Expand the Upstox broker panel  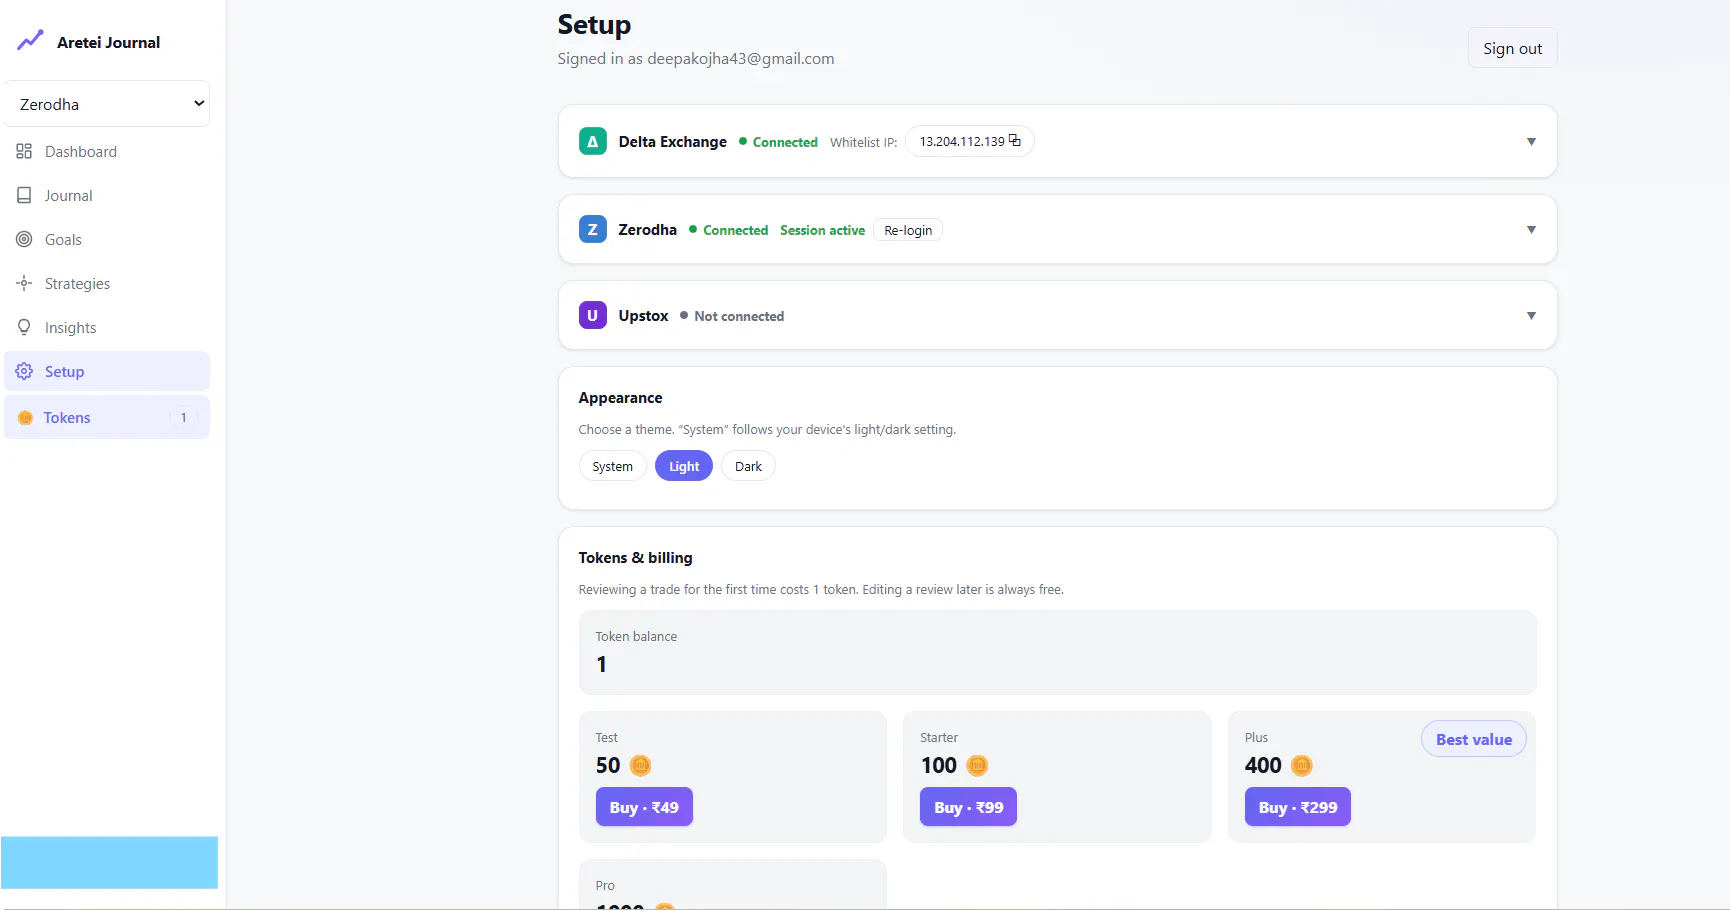point(1531,316)
